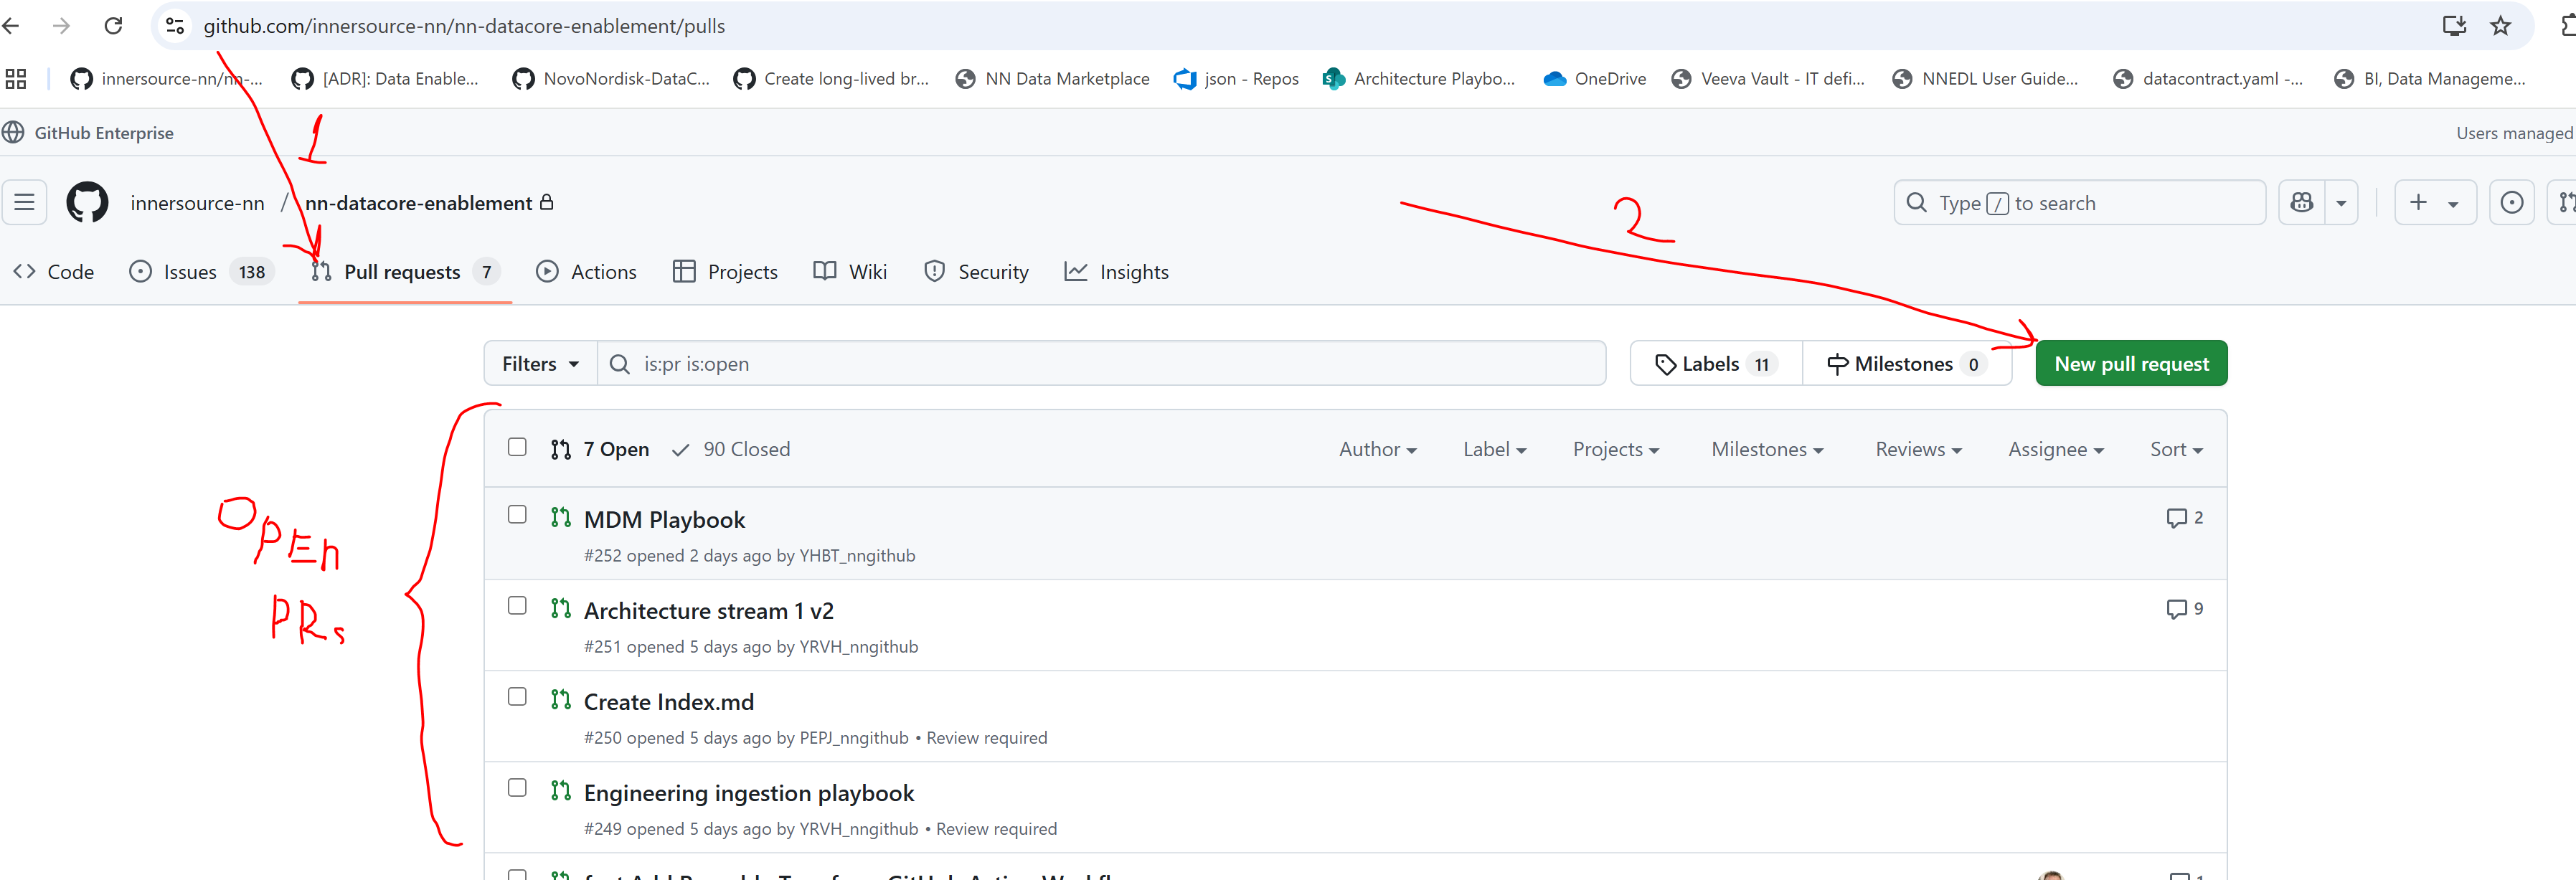The height and width of the screenshot is (880, 2576).
Task: Go back with the browser back arrow
Action: (x=11, y=26)
